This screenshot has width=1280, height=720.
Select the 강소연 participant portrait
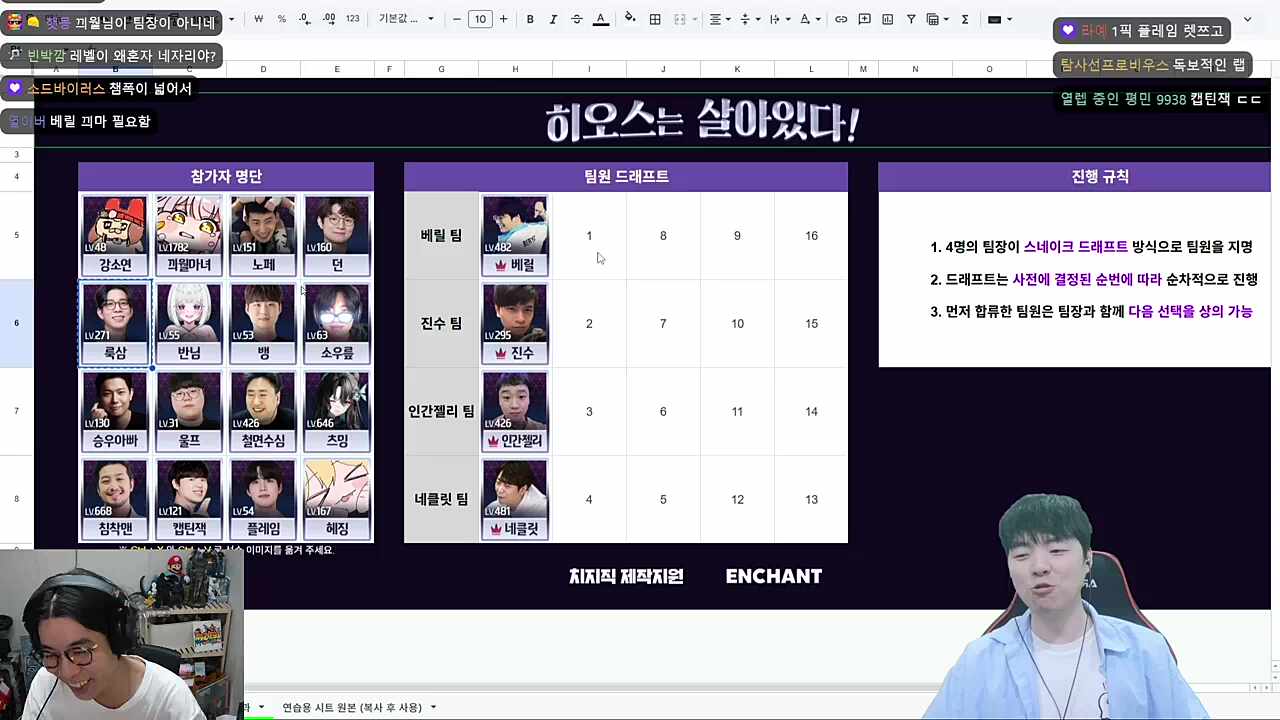[x=115, y=235]
